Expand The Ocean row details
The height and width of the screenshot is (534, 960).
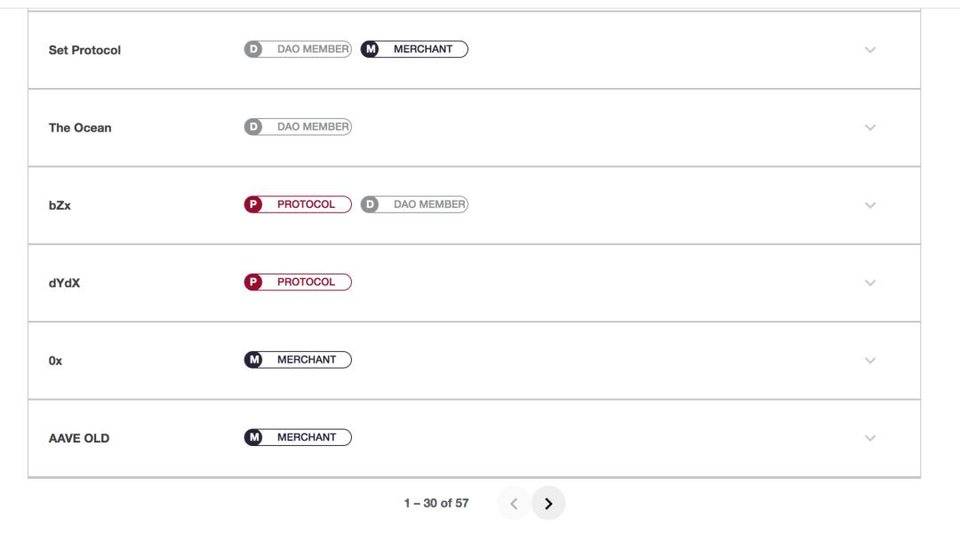click(x=870, y=128)
